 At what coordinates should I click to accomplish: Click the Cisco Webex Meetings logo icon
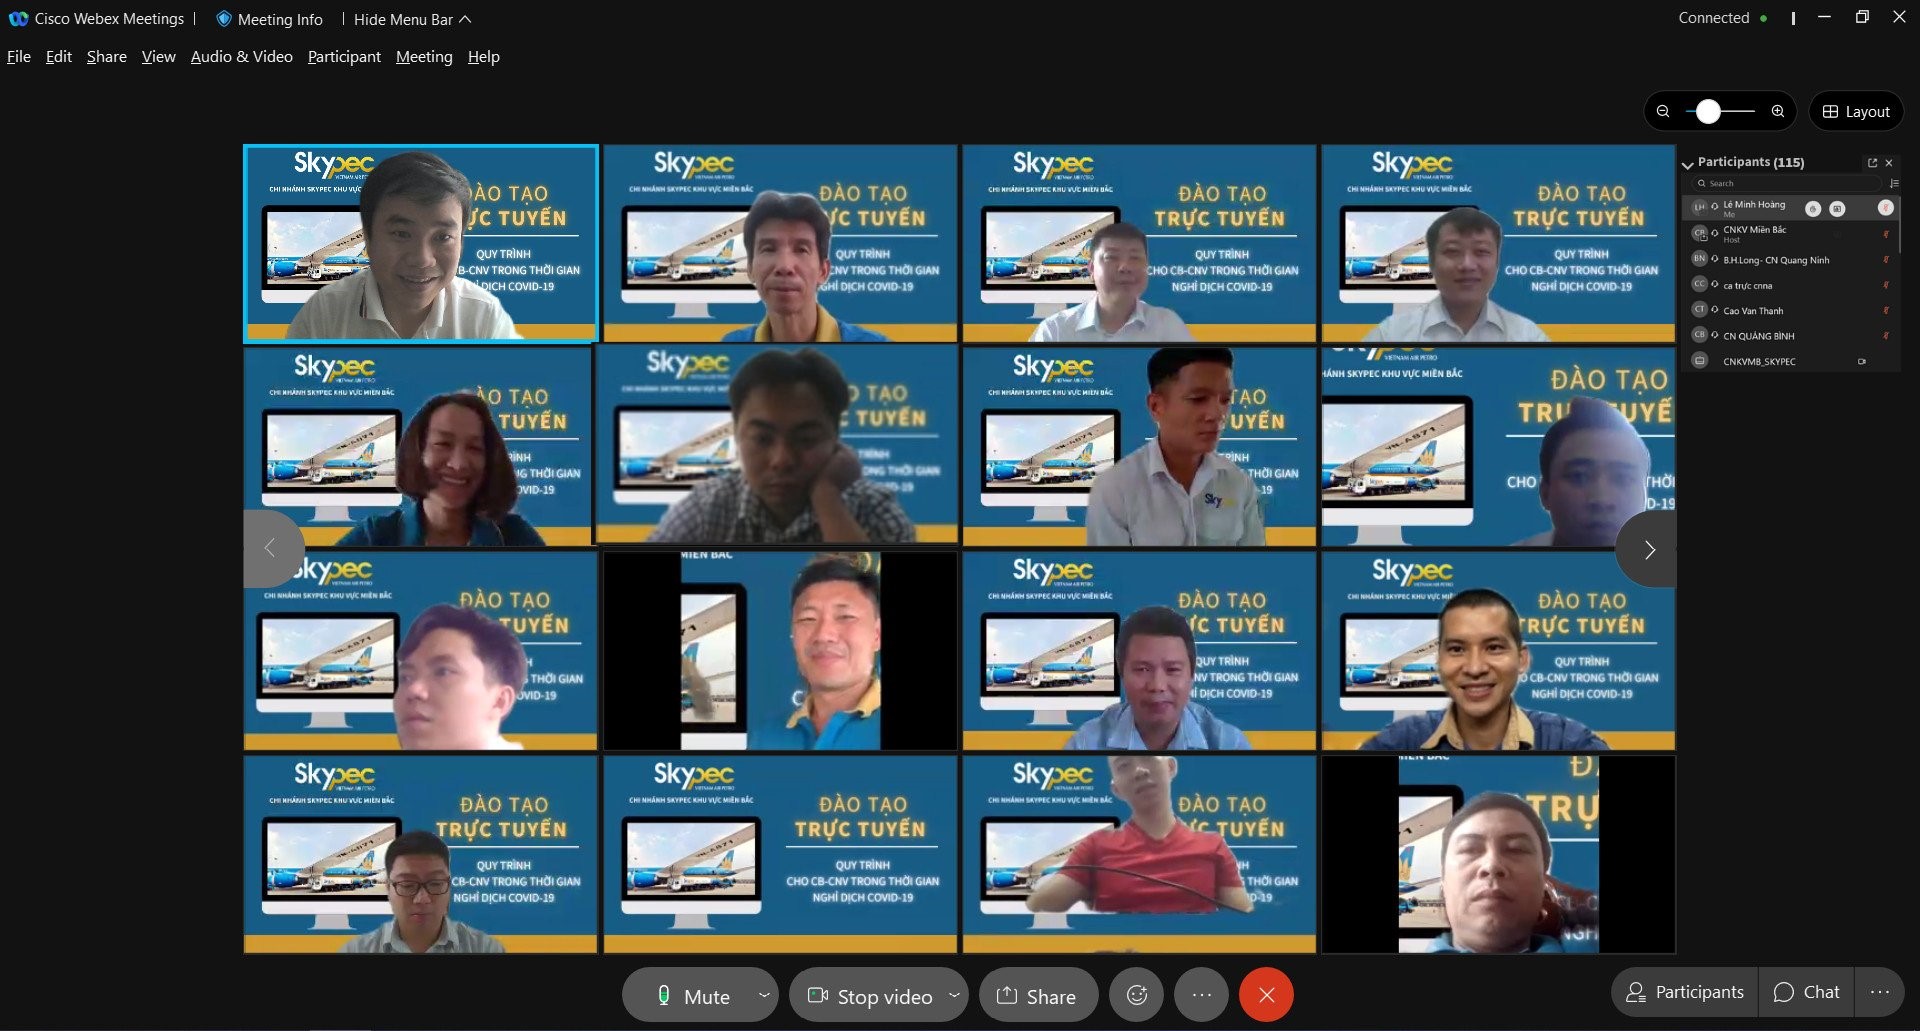pyautogui.click(x=18, y=18)
